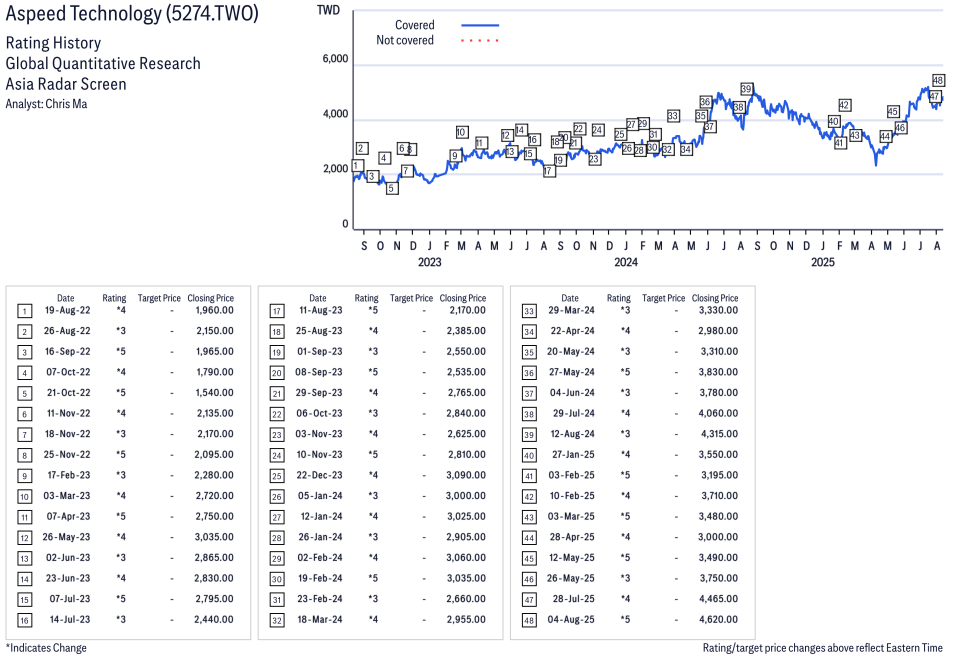The width and height of the screenshot is (954, 655).
Task: Click the numbered box 32 in the table
Action: pos(277,620)
